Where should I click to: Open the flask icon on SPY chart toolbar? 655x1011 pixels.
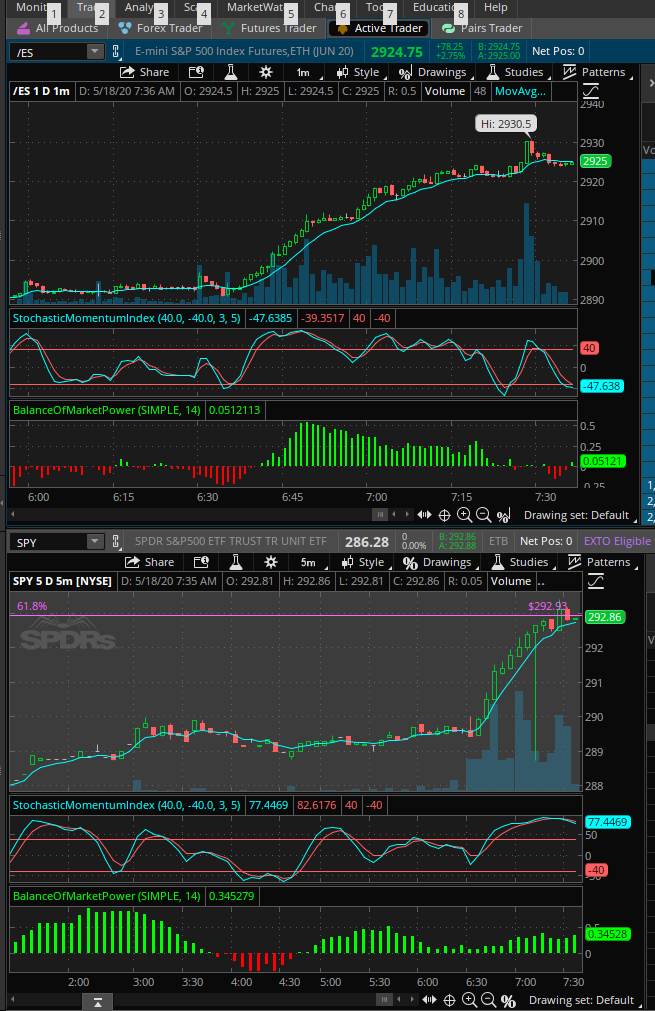tap(235, 562)
